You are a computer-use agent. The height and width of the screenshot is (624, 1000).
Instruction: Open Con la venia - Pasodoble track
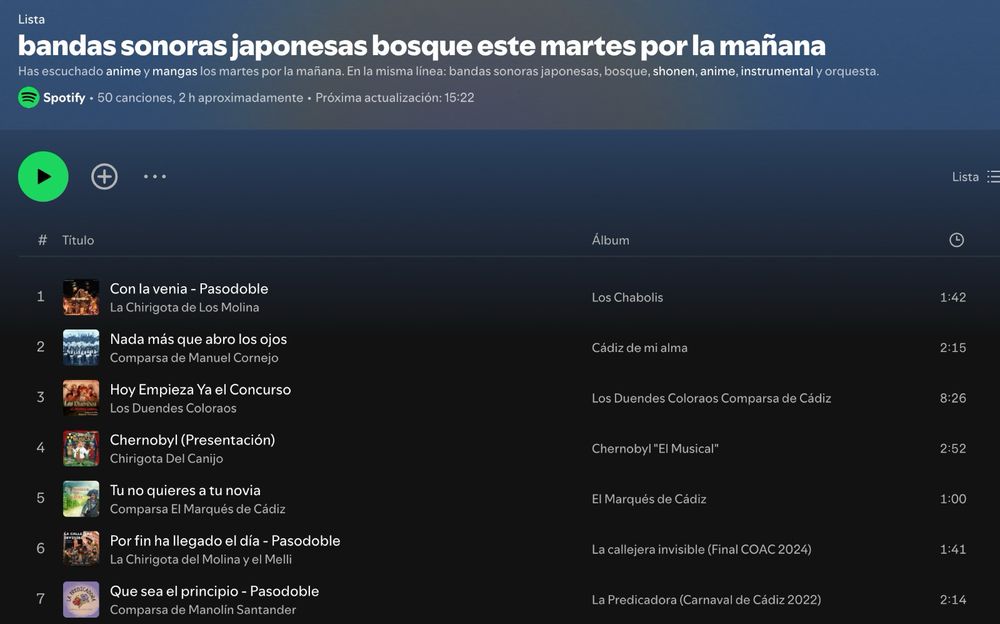pos(189,288)
